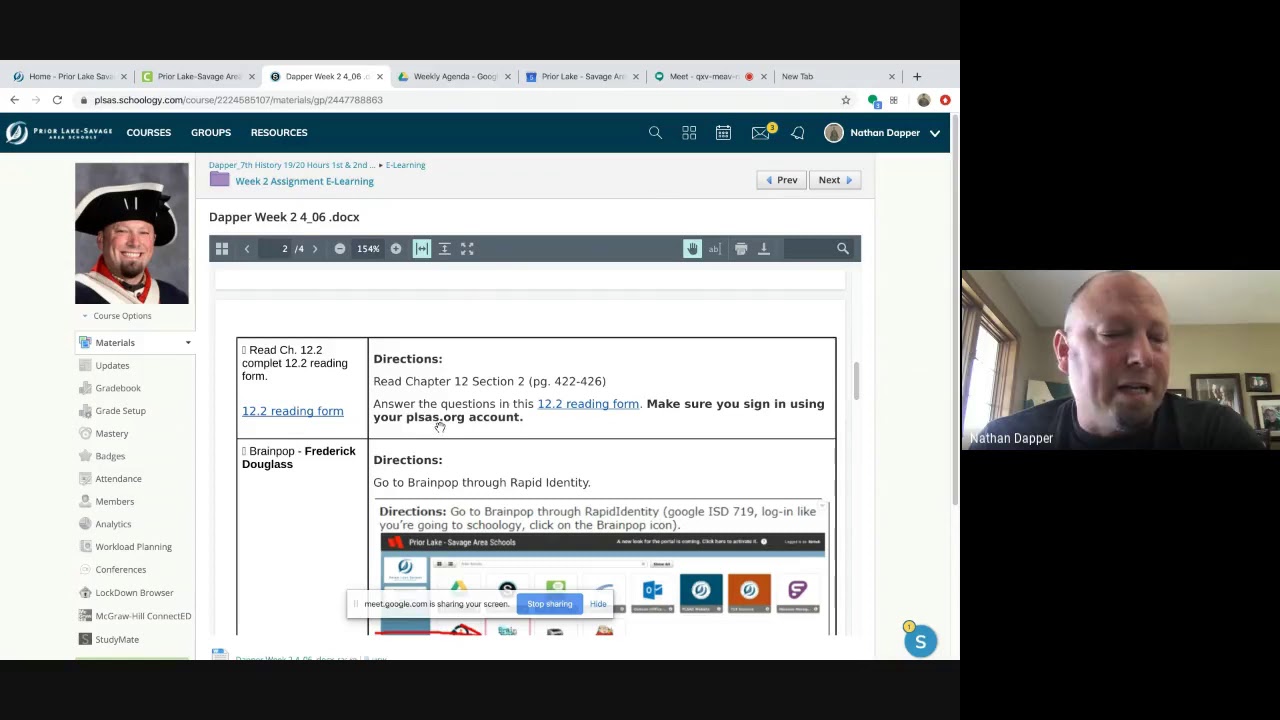Screen dimensions: 1280x720
Task: Zoom out of the document
Action: [340, 249]
